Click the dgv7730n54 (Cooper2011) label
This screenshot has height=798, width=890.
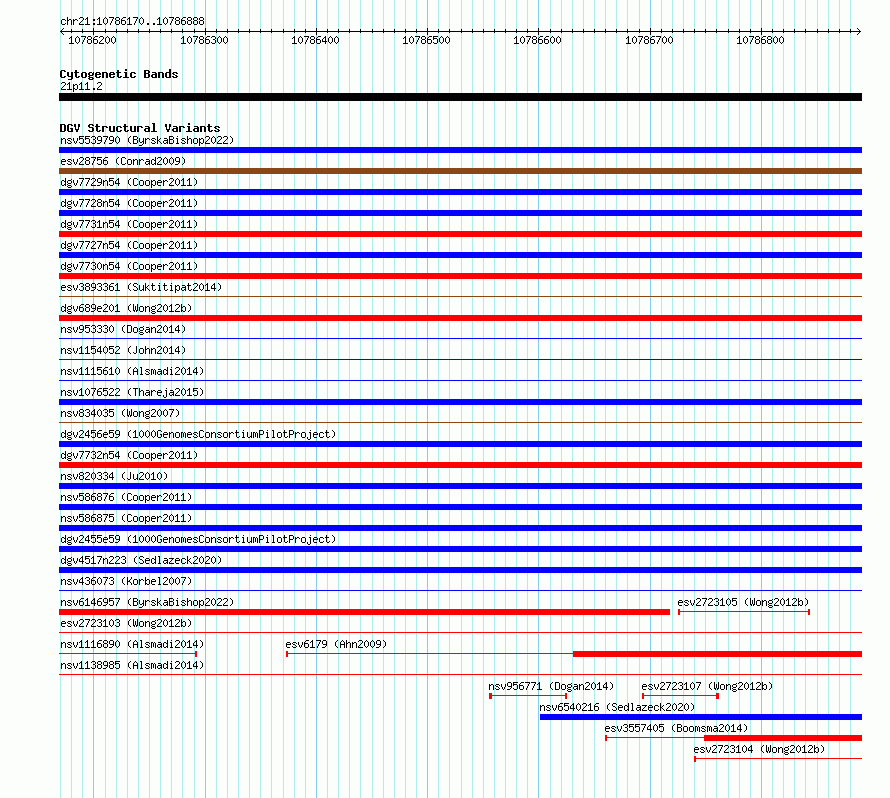(x=129, y=266)
